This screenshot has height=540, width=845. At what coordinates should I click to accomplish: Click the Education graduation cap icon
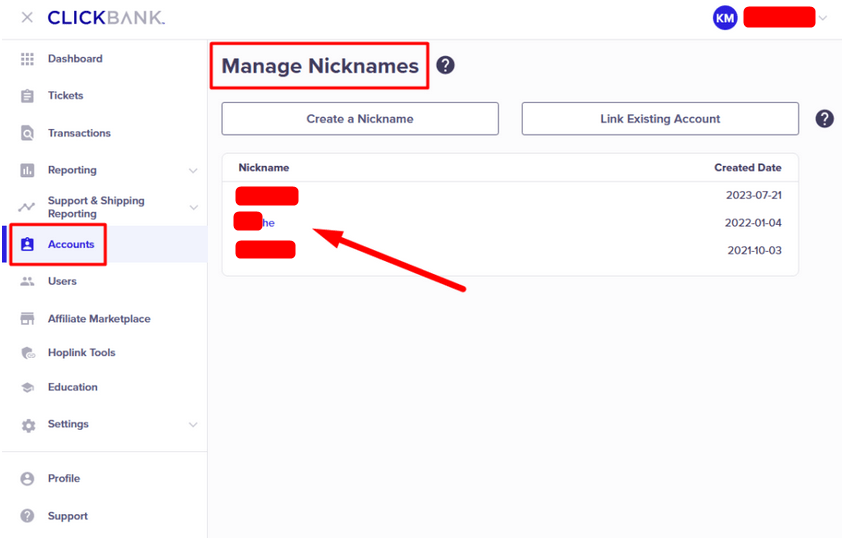(27, 387)
